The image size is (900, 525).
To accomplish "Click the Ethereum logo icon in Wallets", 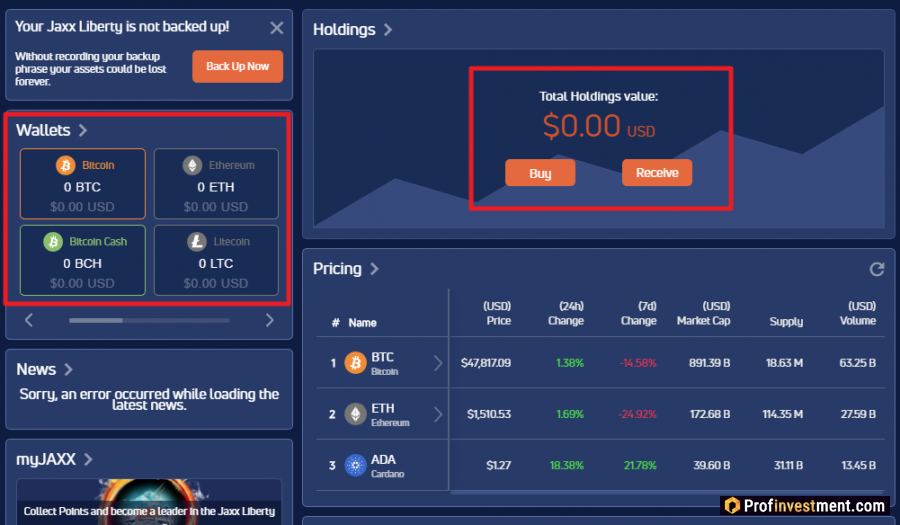I will click(x=192, y=165).
